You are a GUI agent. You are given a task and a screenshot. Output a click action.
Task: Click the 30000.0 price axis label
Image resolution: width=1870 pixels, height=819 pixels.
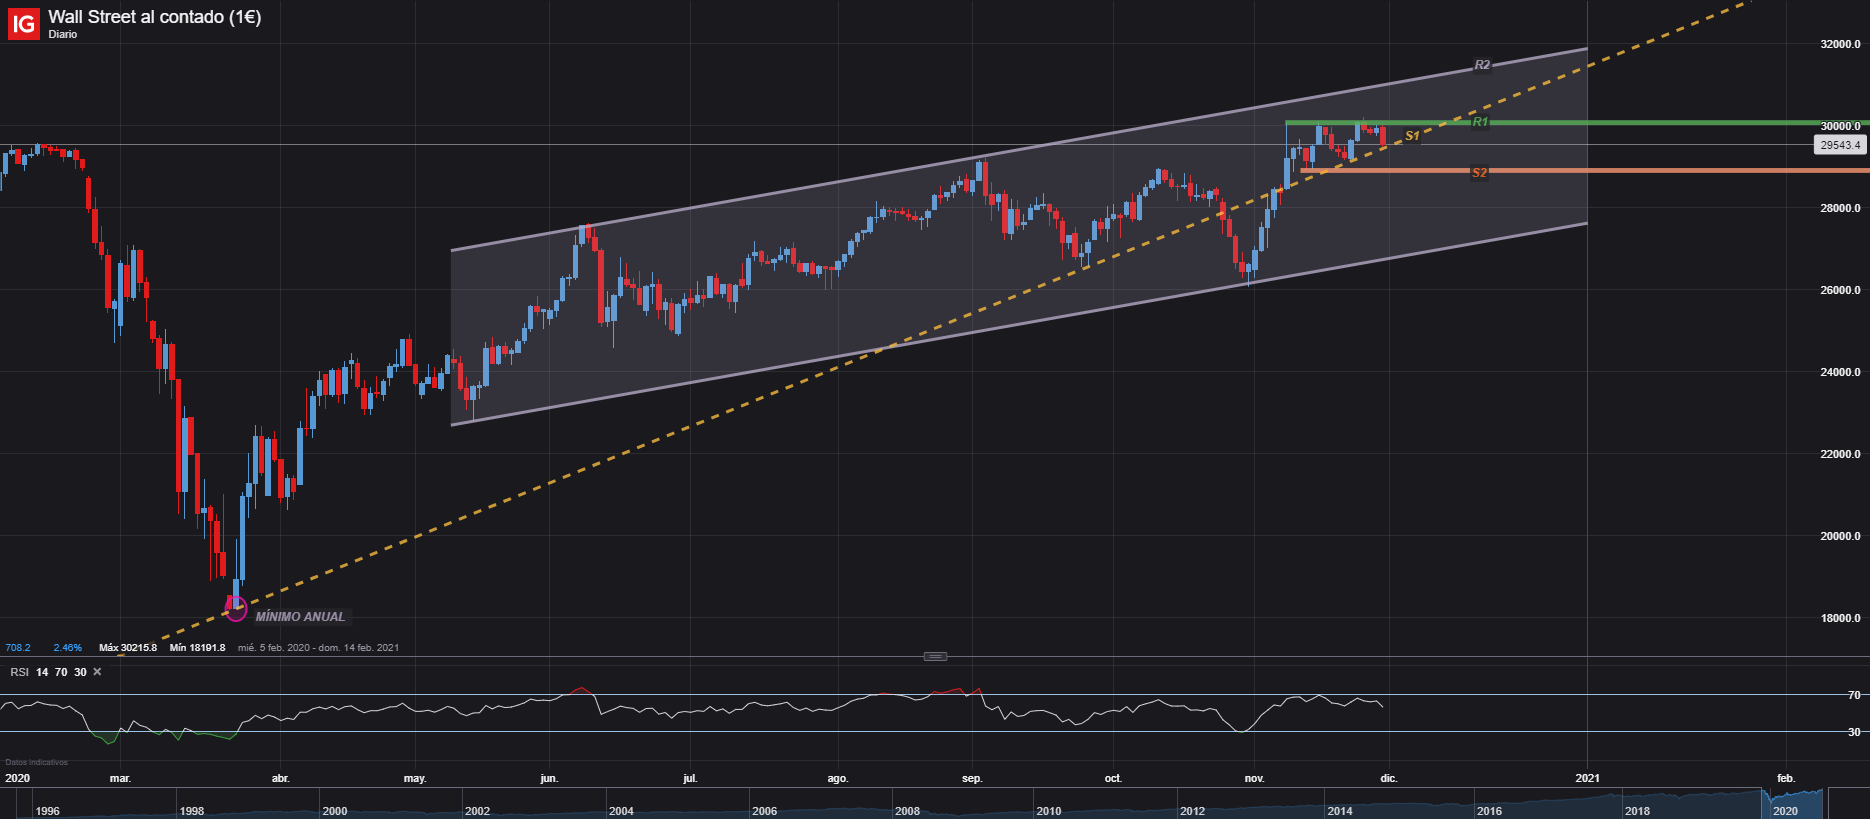click(x=1840, y=126)
